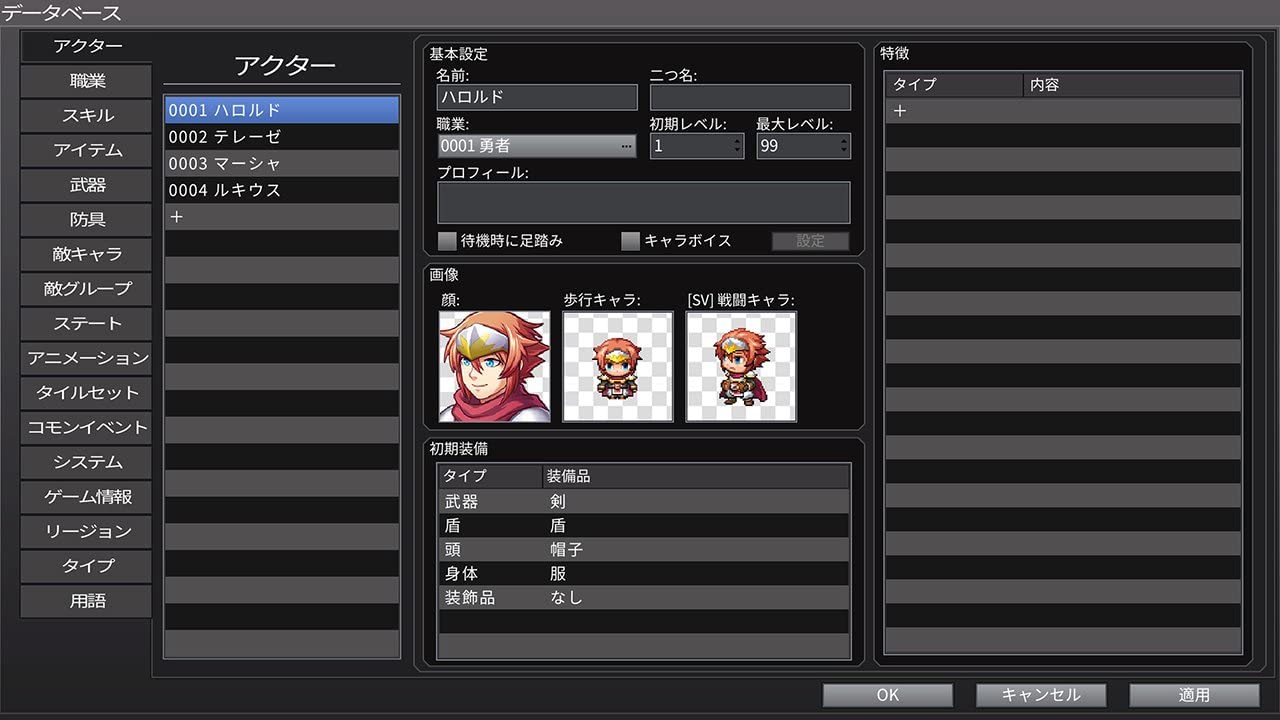The width and height of the screenshot is (1280, 720).
Task: Click the ellipsis on the 職業 selector
Action: tap(627, 147)
